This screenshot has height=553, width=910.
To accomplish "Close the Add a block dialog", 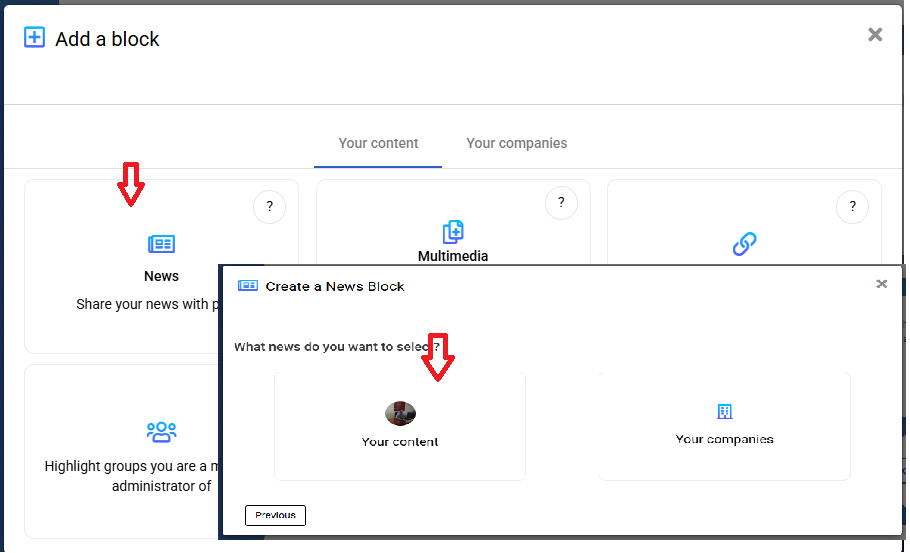I will tap(875, 35).
